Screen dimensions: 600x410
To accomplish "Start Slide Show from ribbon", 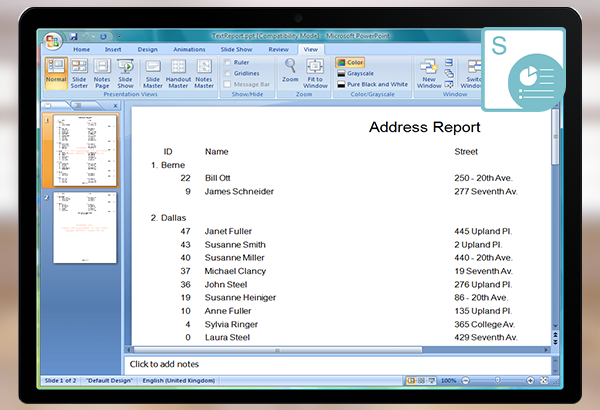I will coord(125,72).
